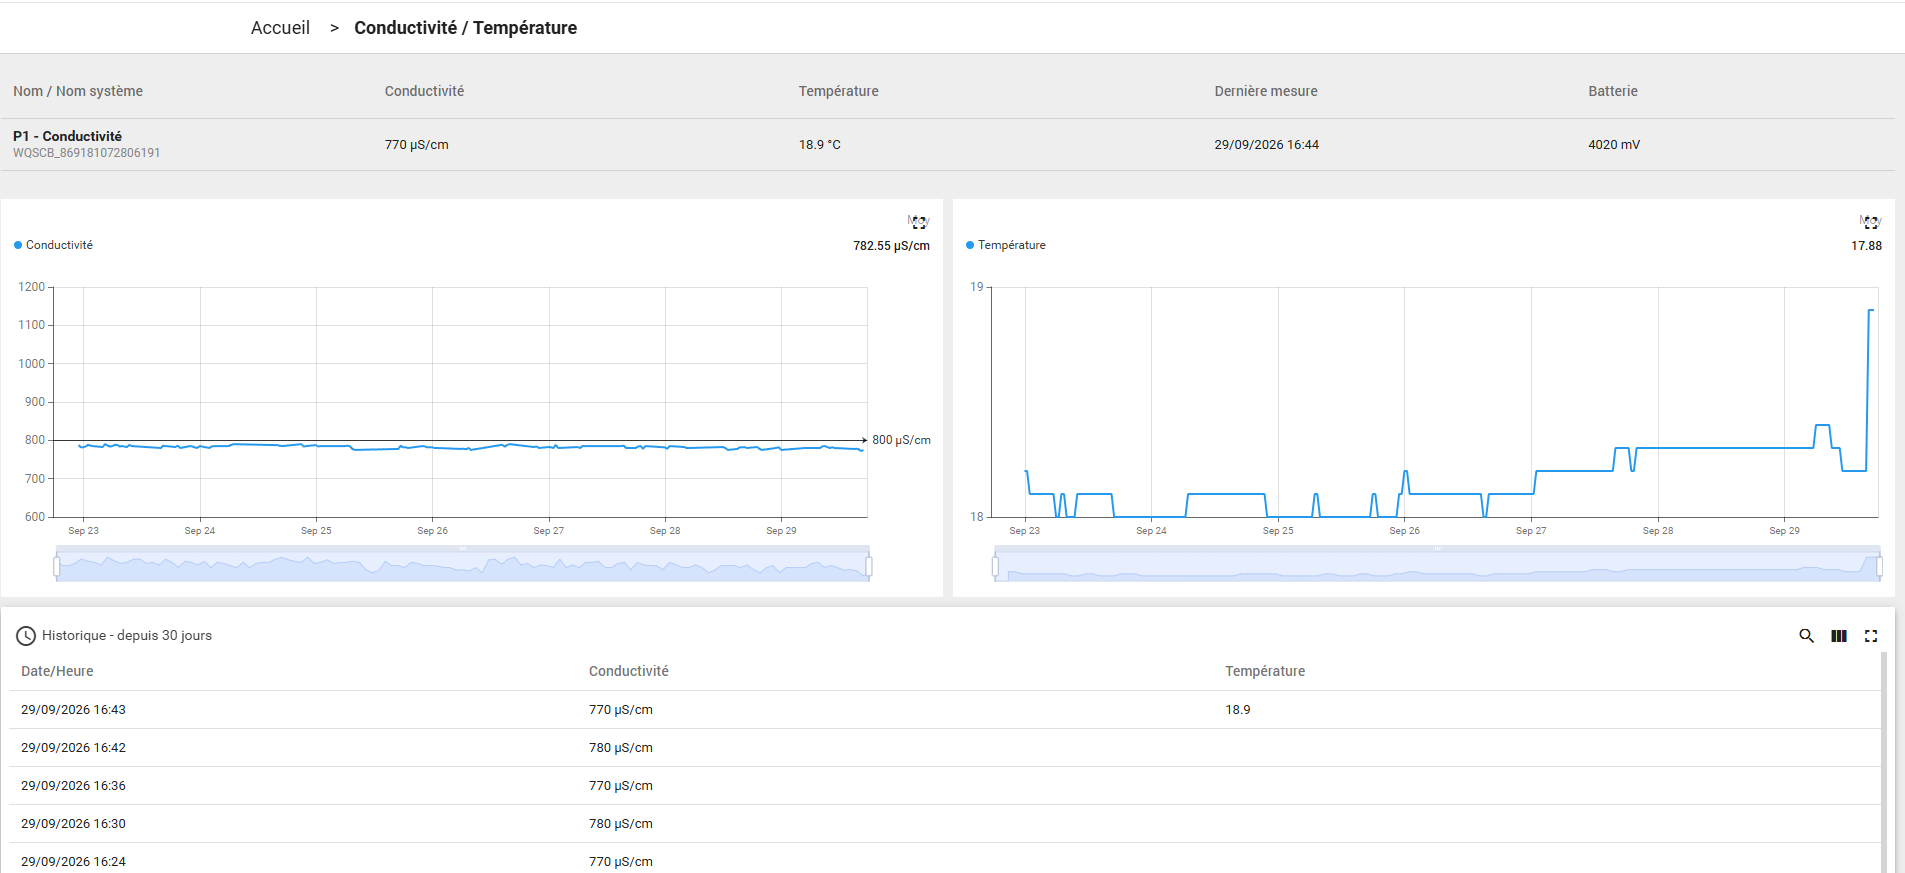Click the right handle of Température range slider
The width and height of the screenshot is (1905, 873).
(1880, 567)
